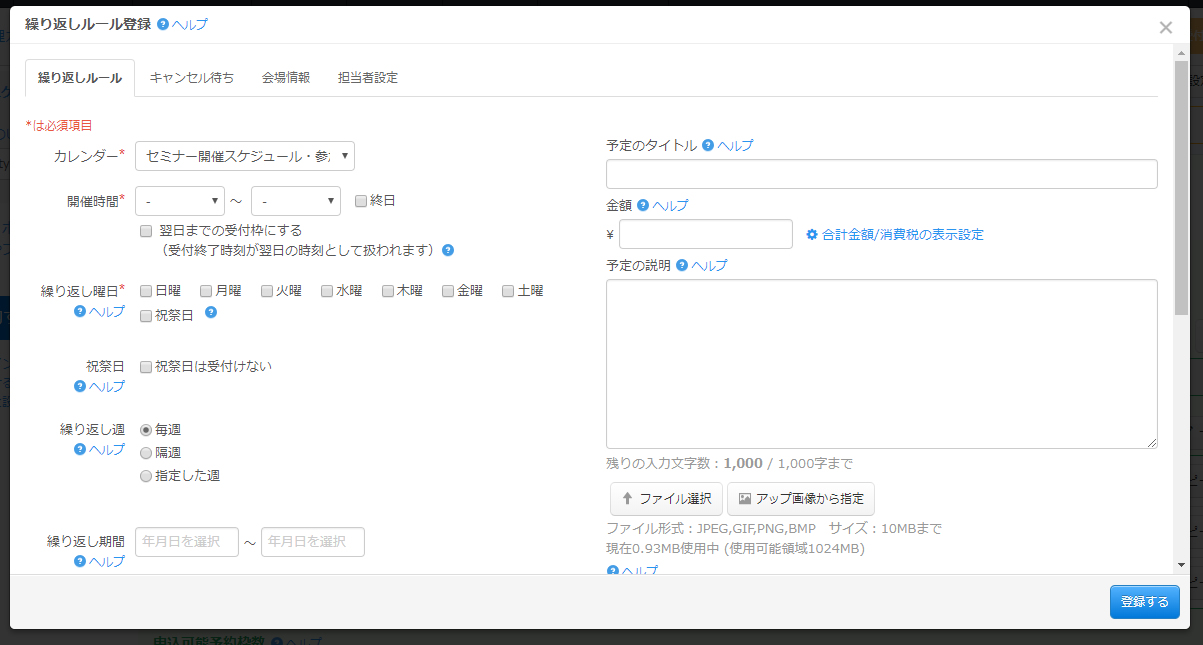Viewport: 1203px width, 645px height.
Task: Switch to the 担当者設定 tab
Action: 367,77
